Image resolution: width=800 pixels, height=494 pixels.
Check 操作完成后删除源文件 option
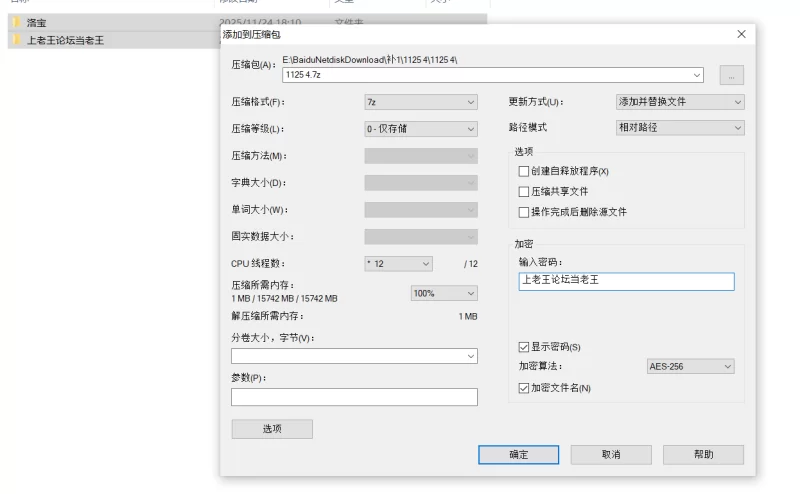tap(523, 212)
